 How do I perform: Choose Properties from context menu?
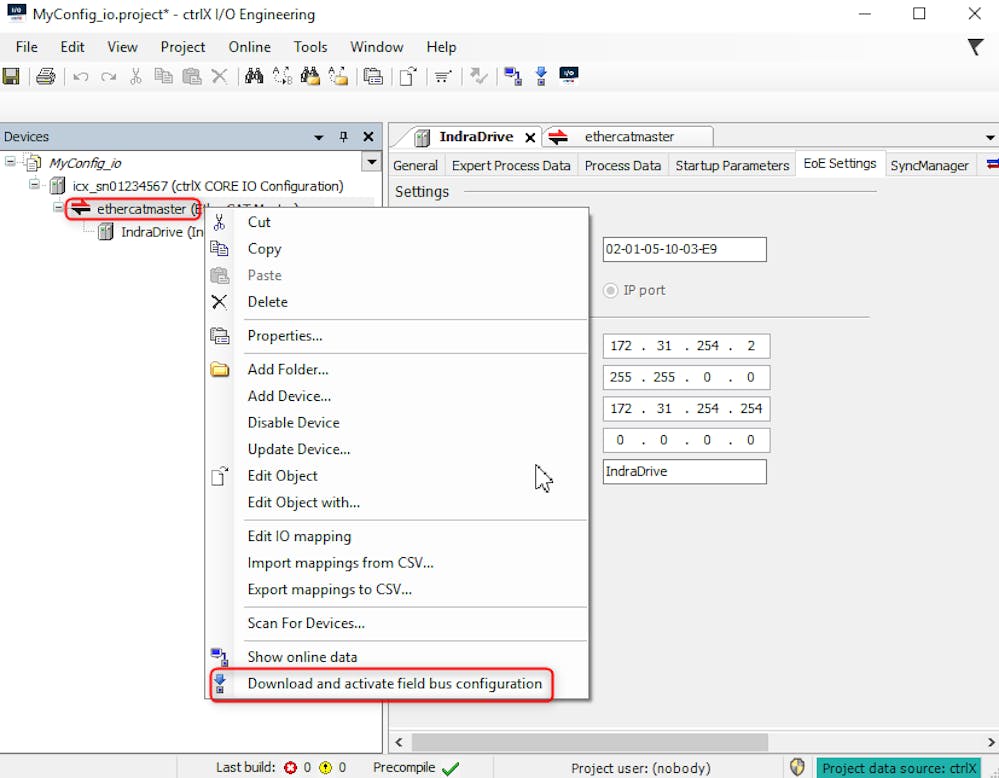397,336
